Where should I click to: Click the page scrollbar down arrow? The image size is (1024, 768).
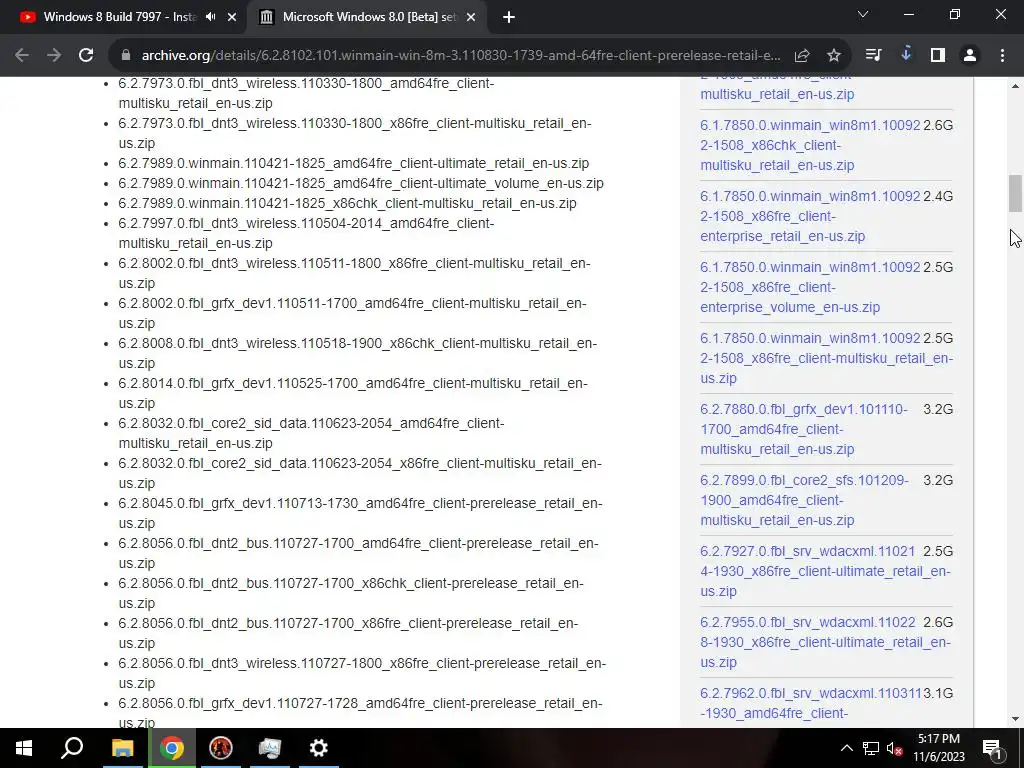point(1015,718)
